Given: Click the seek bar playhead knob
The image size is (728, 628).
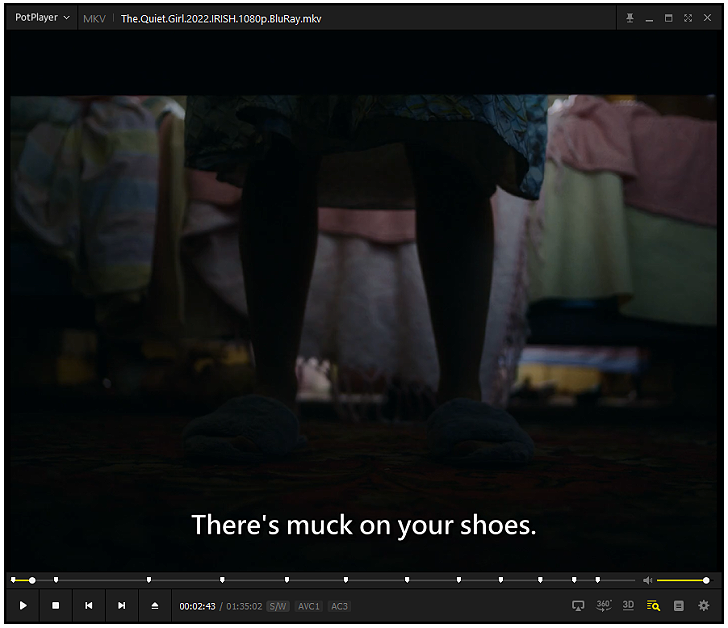Looking at the screenshot, I should [x=32, y=580].
